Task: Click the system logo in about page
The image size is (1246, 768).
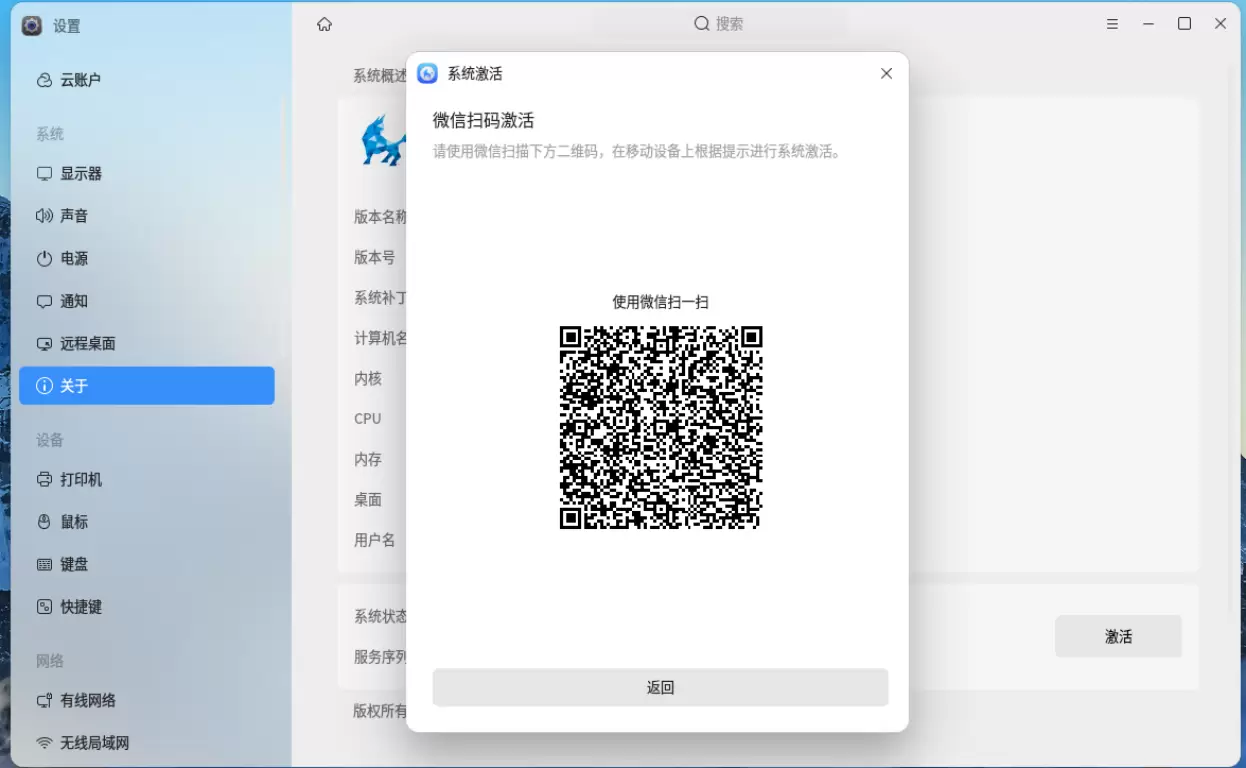Action: 383,141
